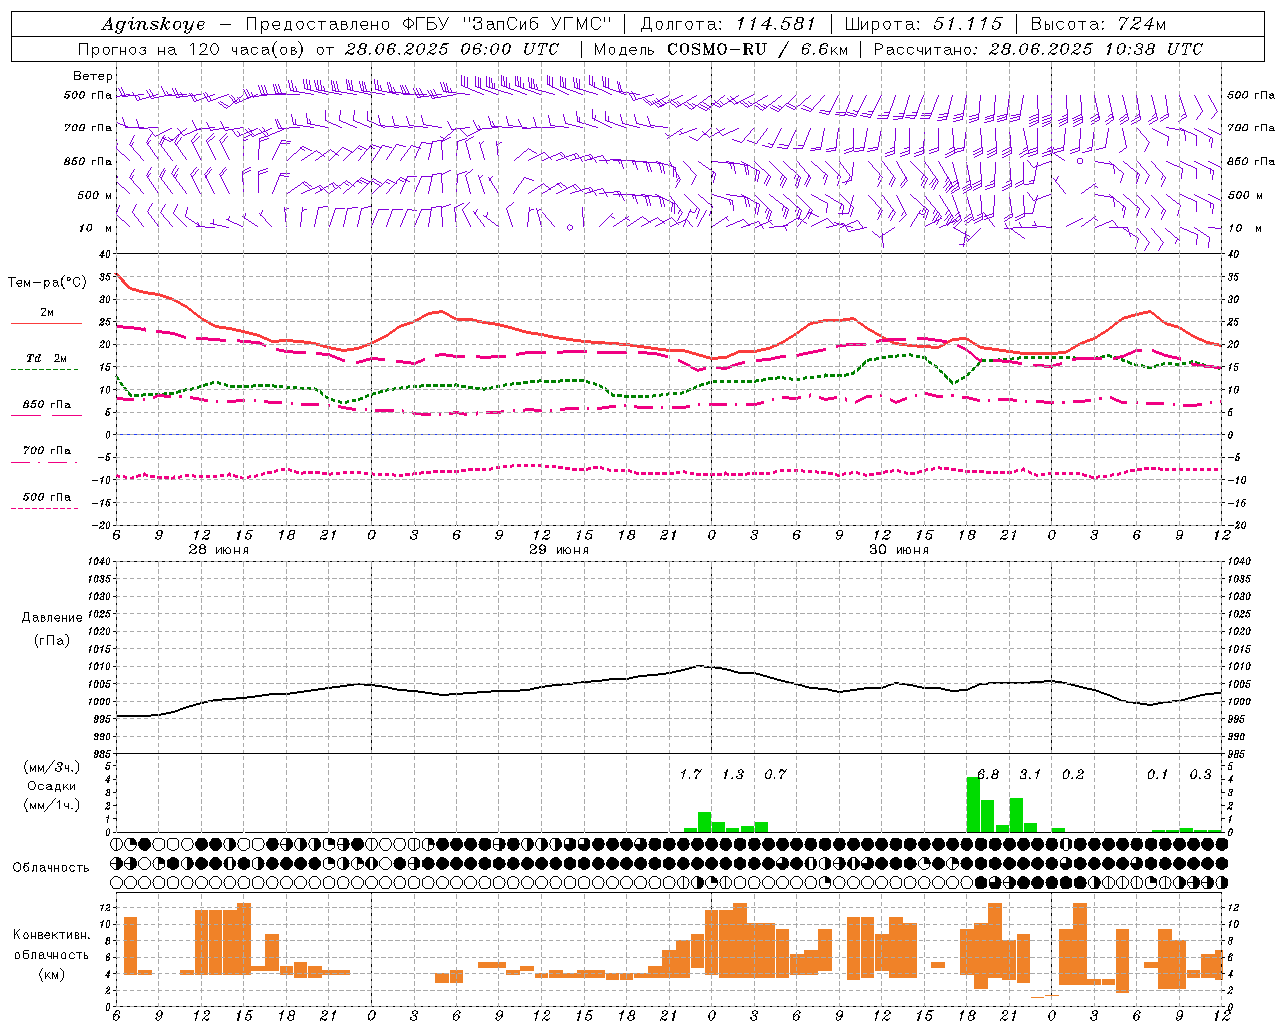
Task: Click the Прогноз на 120 часа(ов) text
Action: (x=193, y=49)
